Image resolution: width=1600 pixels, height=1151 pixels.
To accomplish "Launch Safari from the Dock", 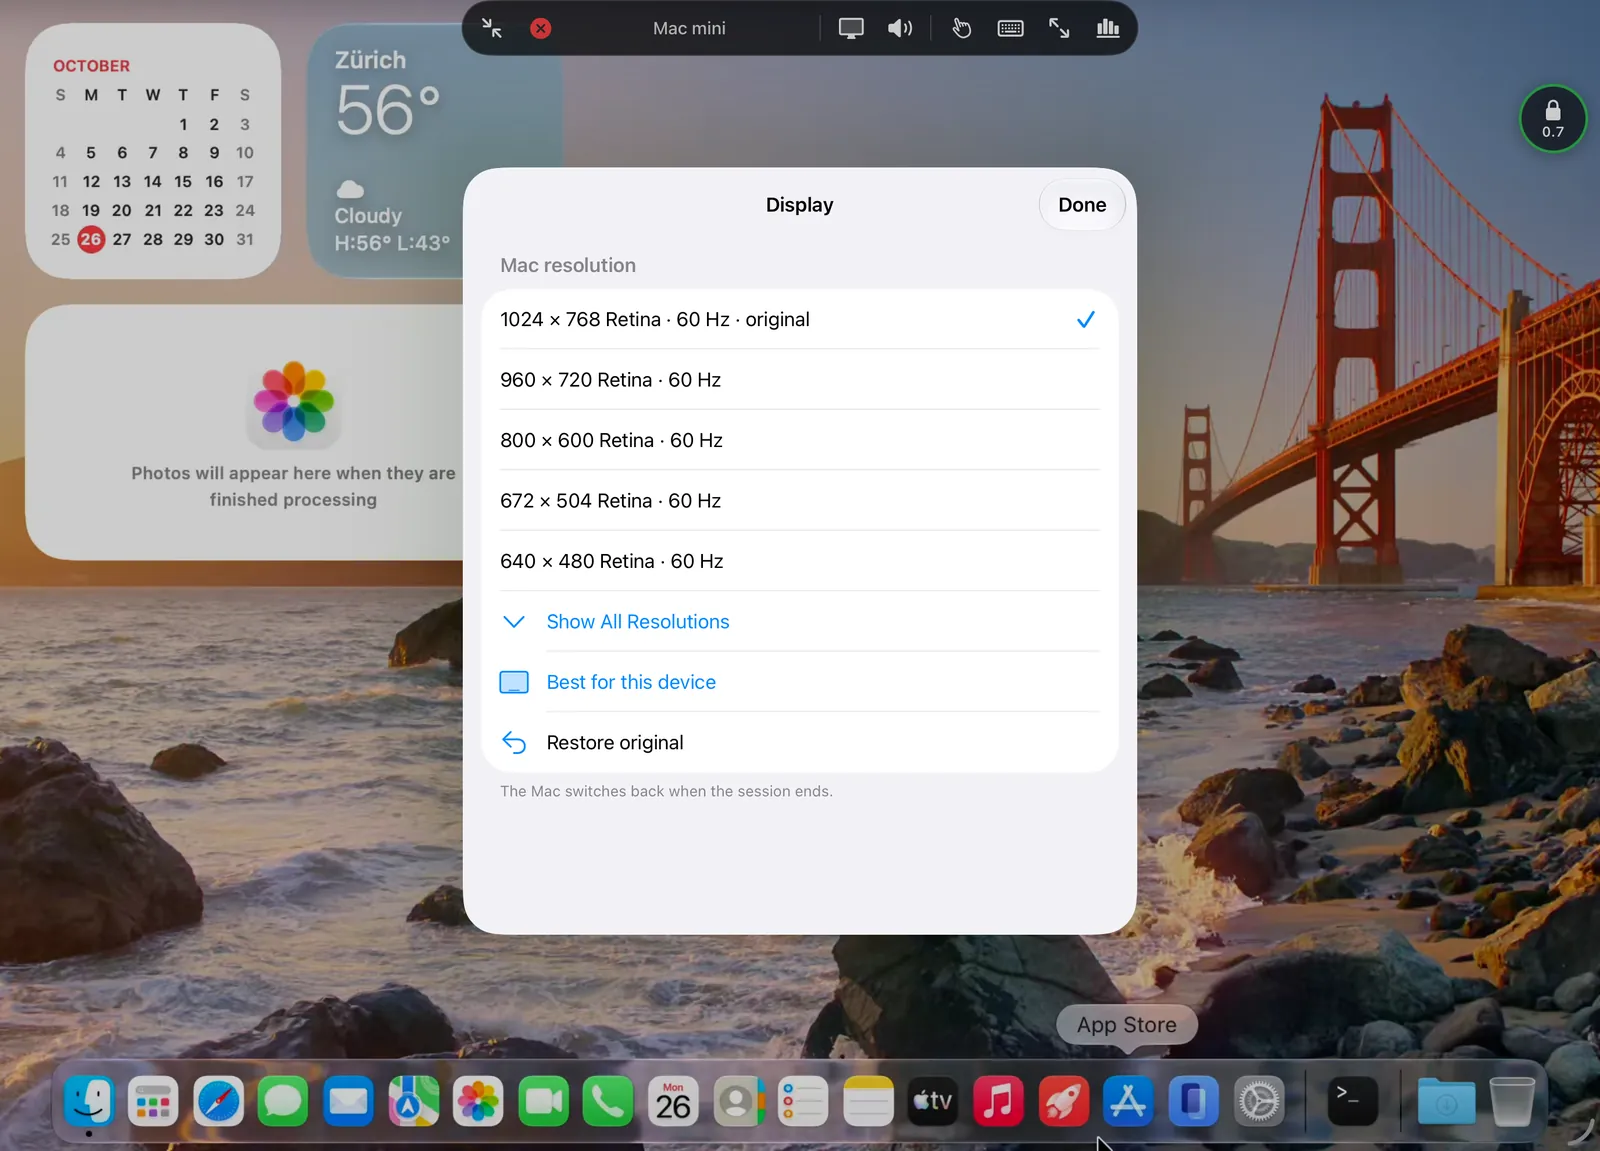I will tap(219, 1101).
